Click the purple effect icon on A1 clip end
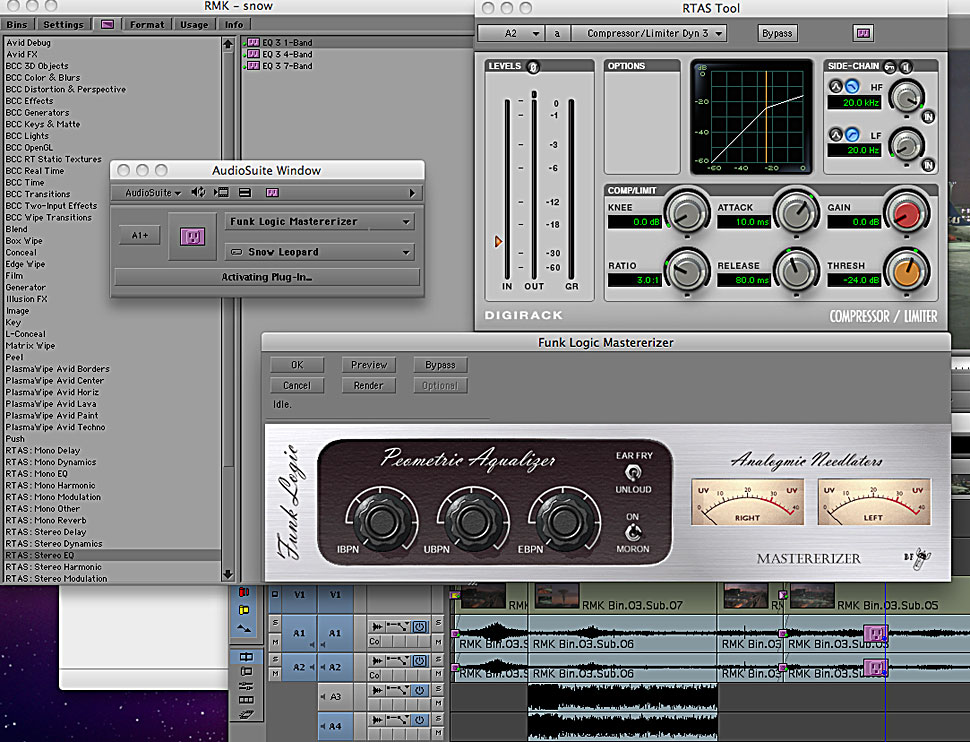This screenshot has height=742, width=970. pos(874,633)
